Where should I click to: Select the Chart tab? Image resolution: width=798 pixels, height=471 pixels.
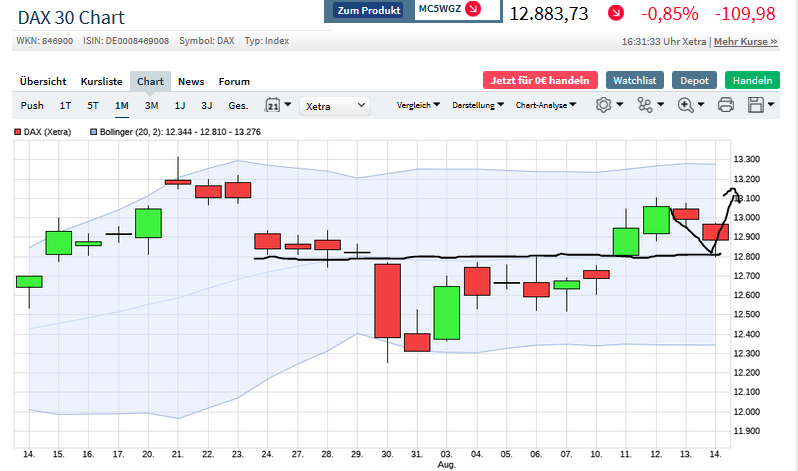coord(150,81)
